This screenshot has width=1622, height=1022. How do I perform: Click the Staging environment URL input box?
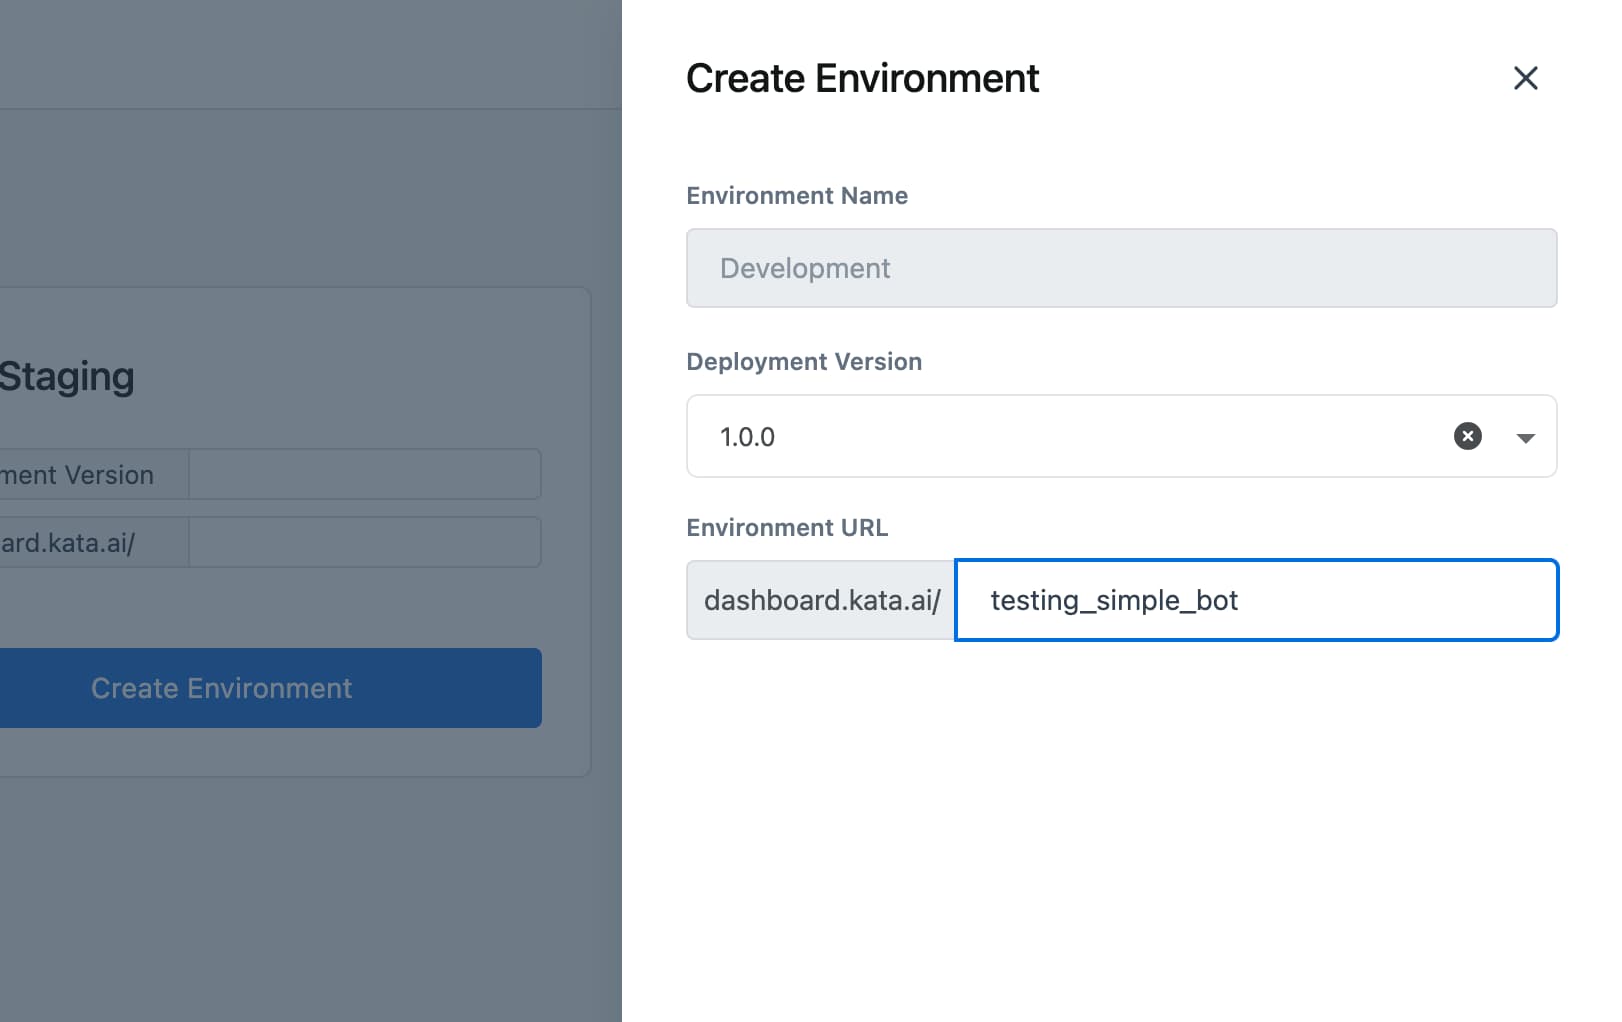(x=365, y=542)
